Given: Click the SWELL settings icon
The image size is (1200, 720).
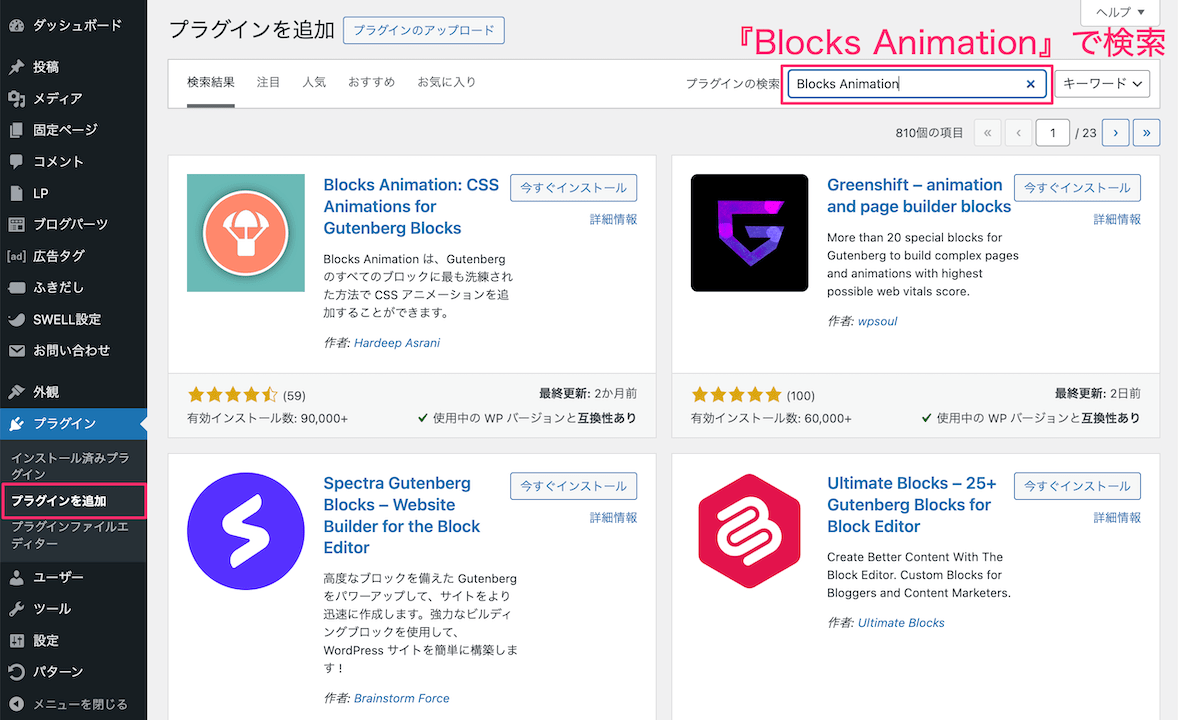Looking at the screenshot, I should tap(16, 320).
